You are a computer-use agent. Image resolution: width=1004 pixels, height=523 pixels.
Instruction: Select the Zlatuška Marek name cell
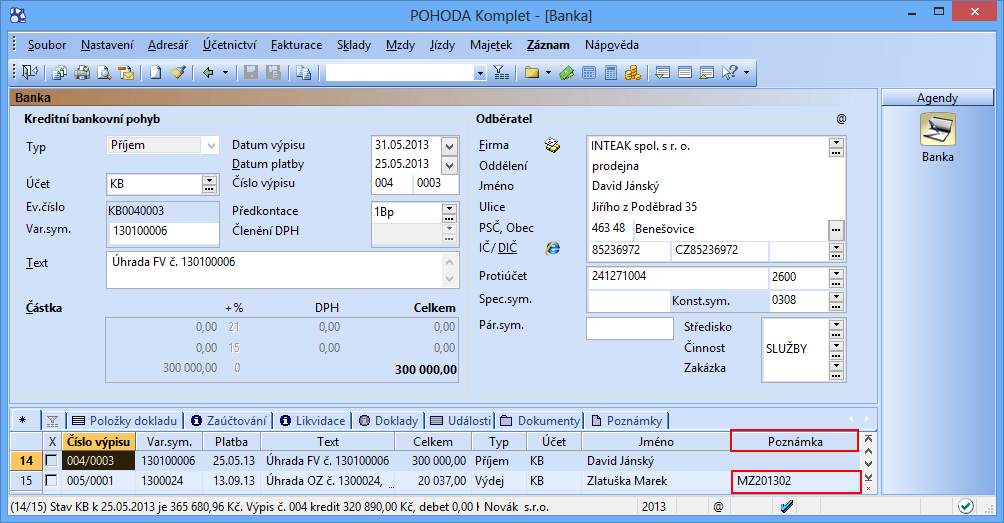pos(656,481)
